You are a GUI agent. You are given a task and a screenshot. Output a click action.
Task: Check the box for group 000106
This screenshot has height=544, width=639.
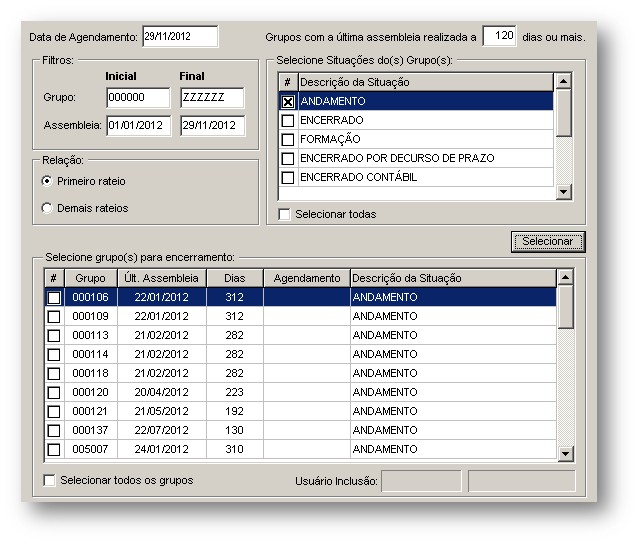coord(54,297)
